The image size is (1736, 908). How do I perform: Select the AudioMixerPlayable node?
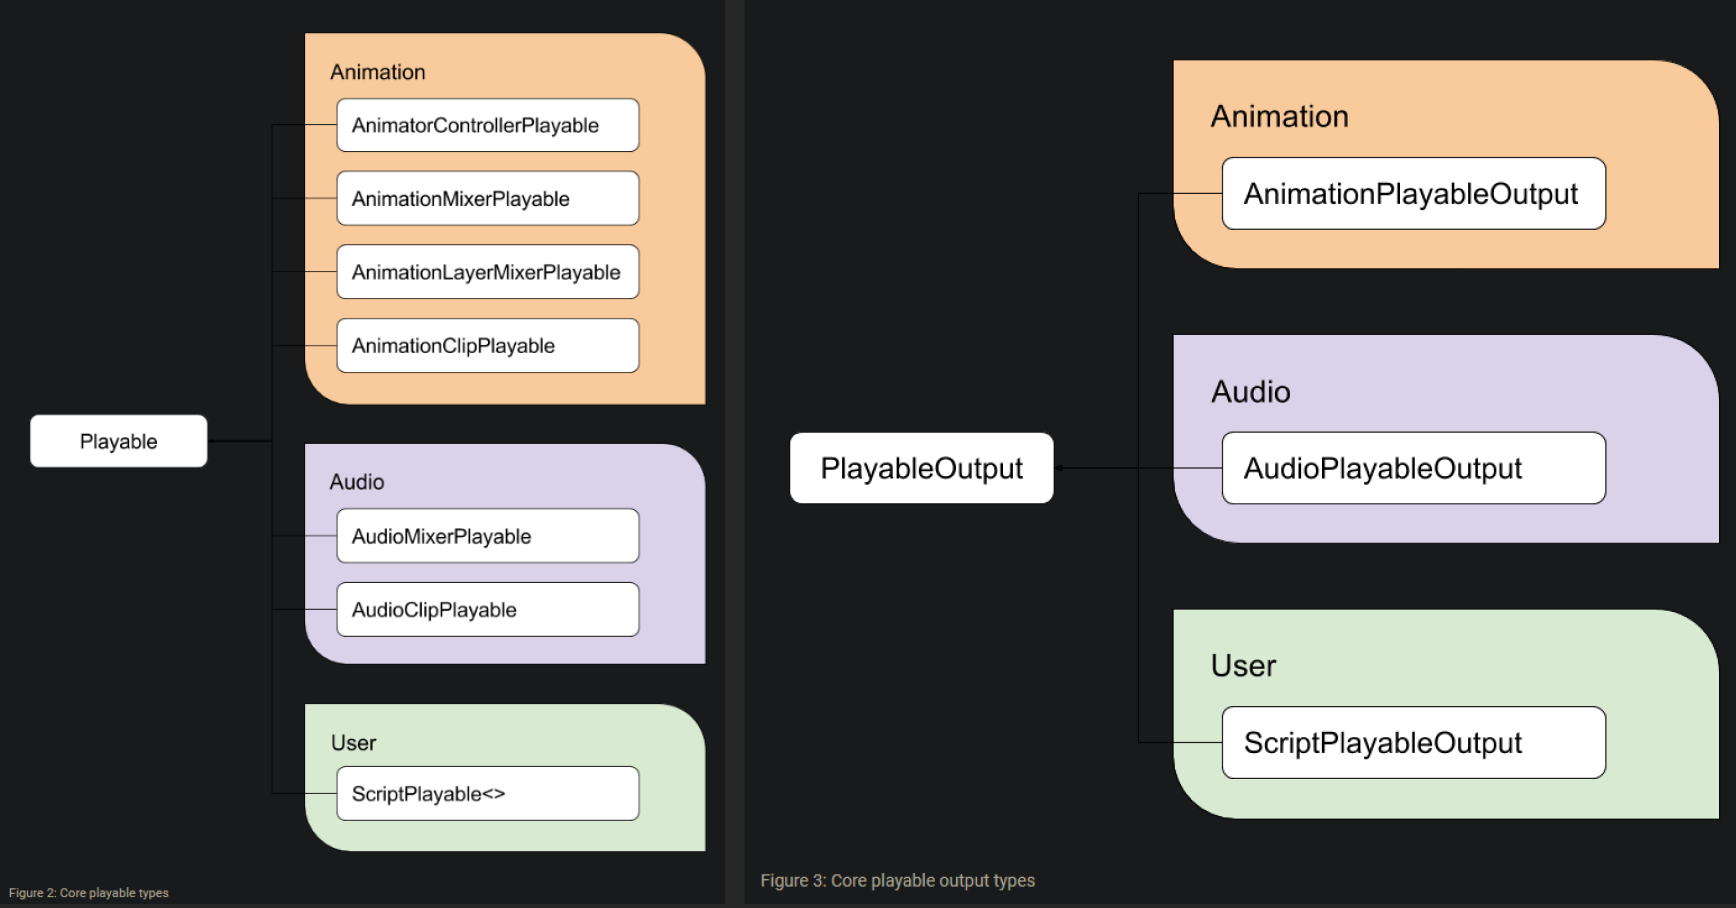click(487, 536)
